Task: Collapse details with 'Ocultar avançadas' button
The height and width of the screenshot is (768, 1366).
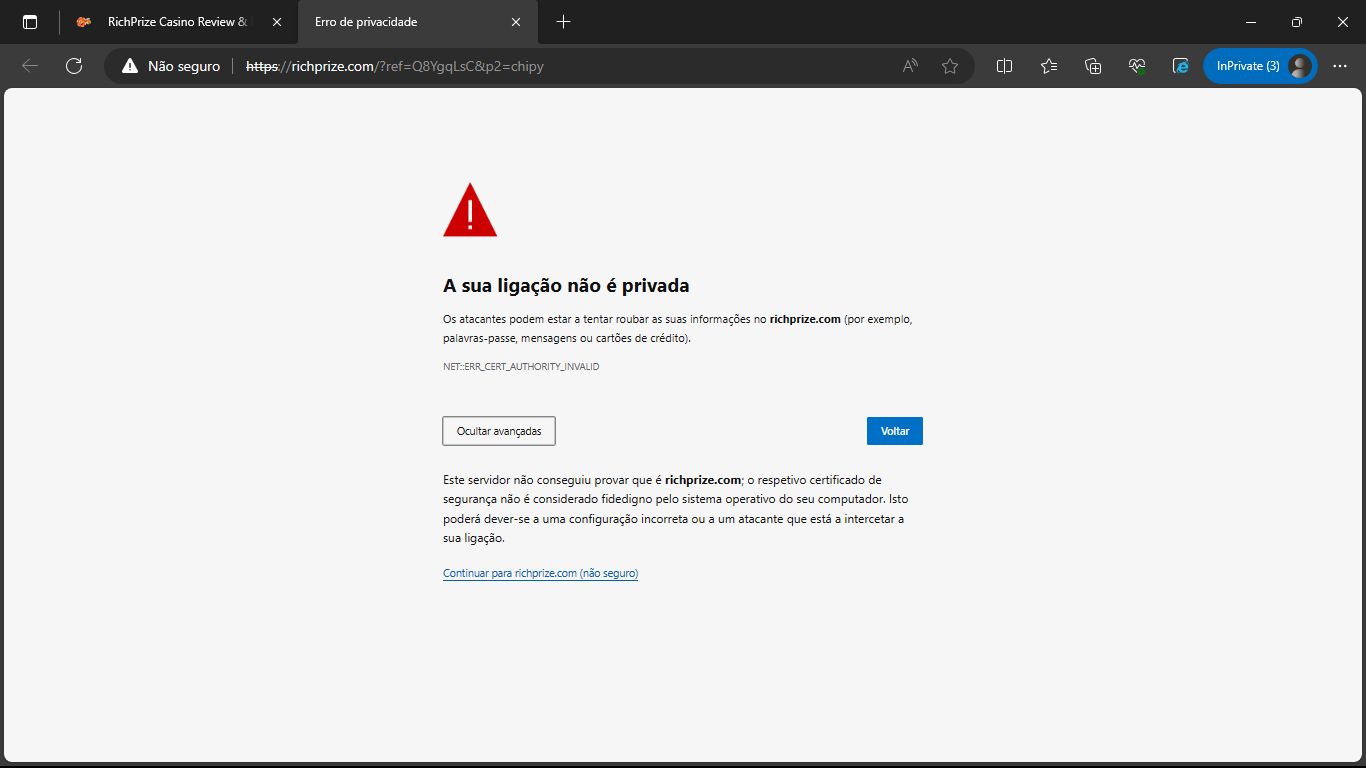Action: coord(499,431)
